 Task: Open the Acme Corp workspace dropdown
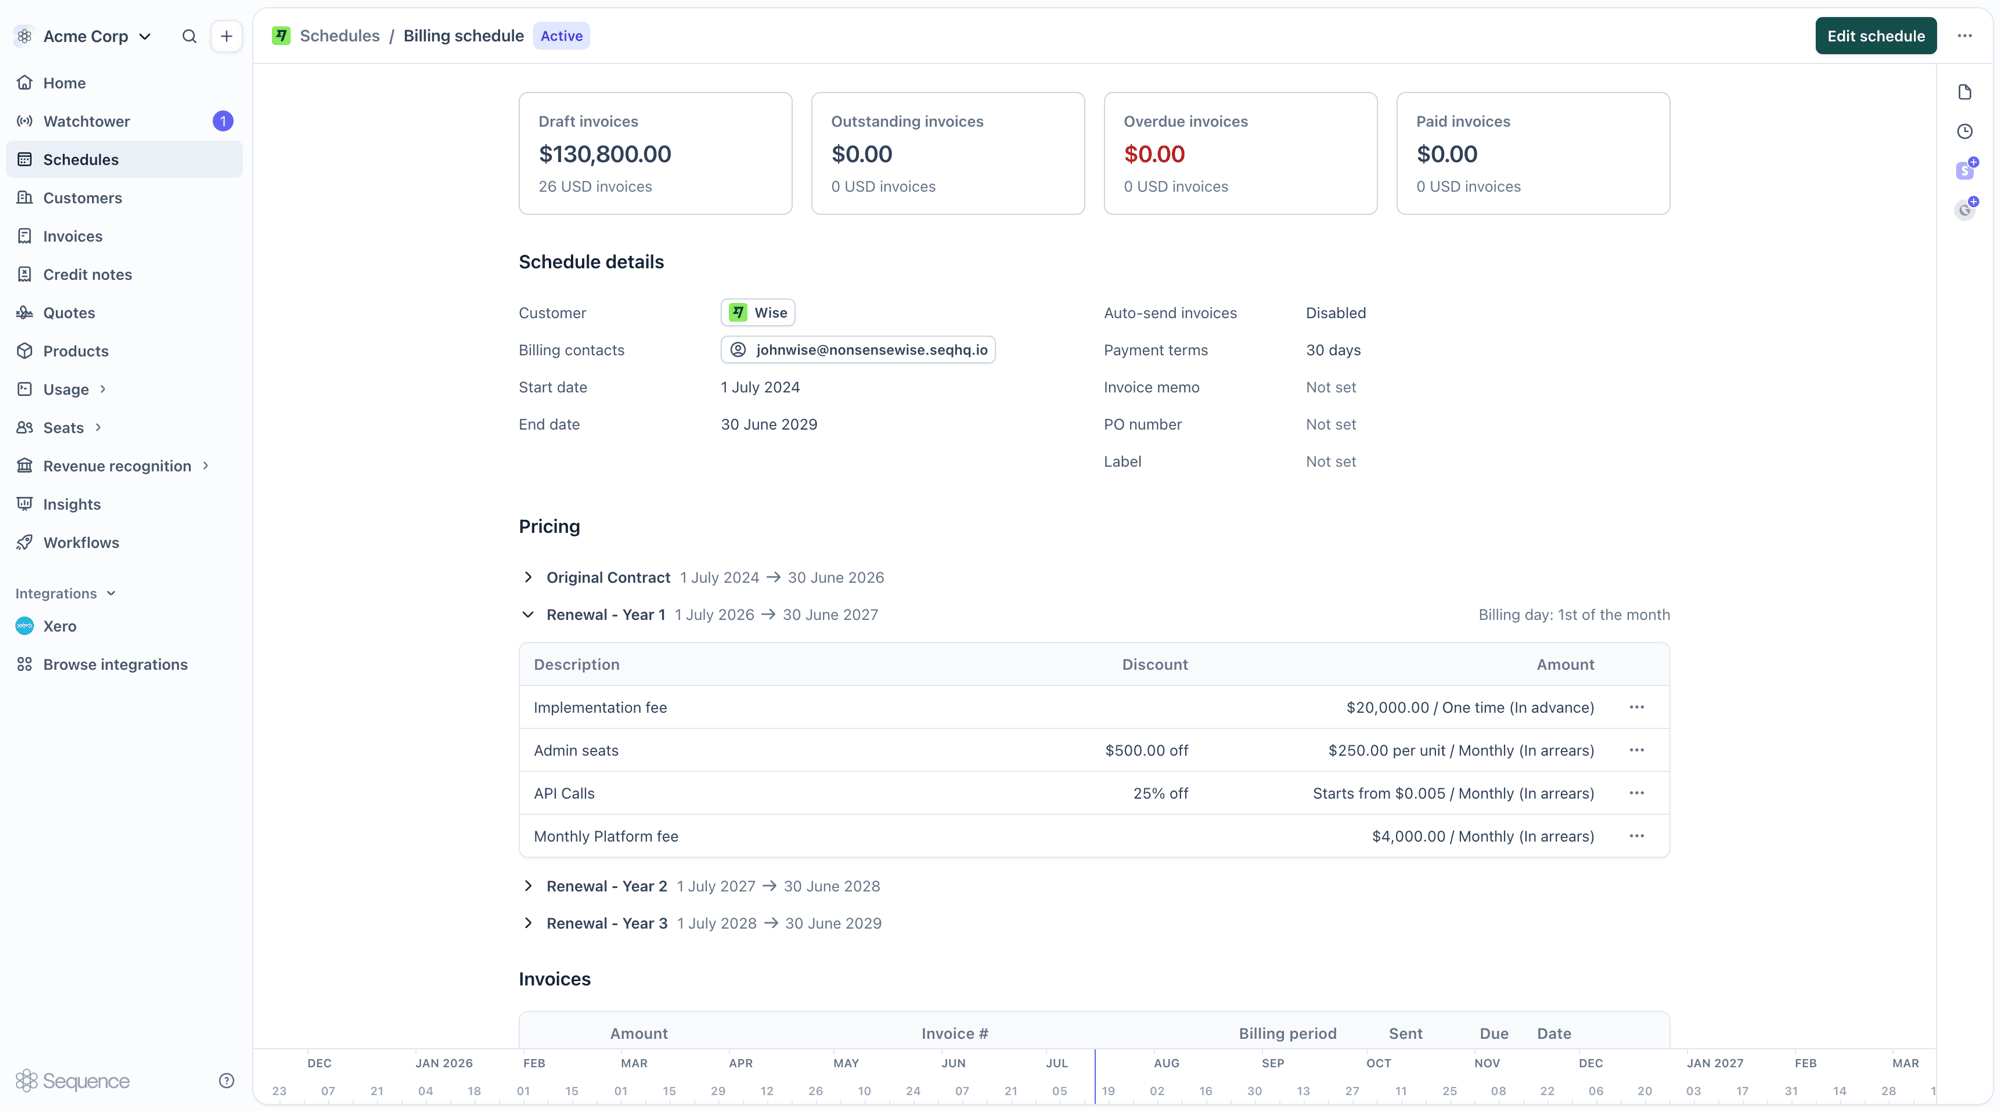click(x=84, y=36)
